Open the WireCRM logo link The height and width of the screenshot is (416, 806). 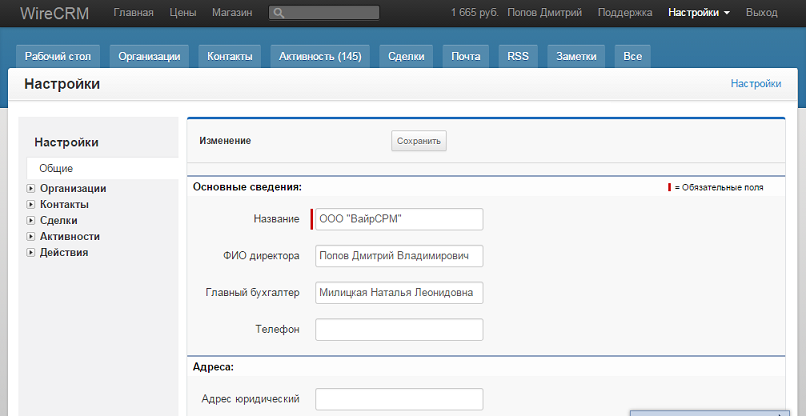point(54,13)
